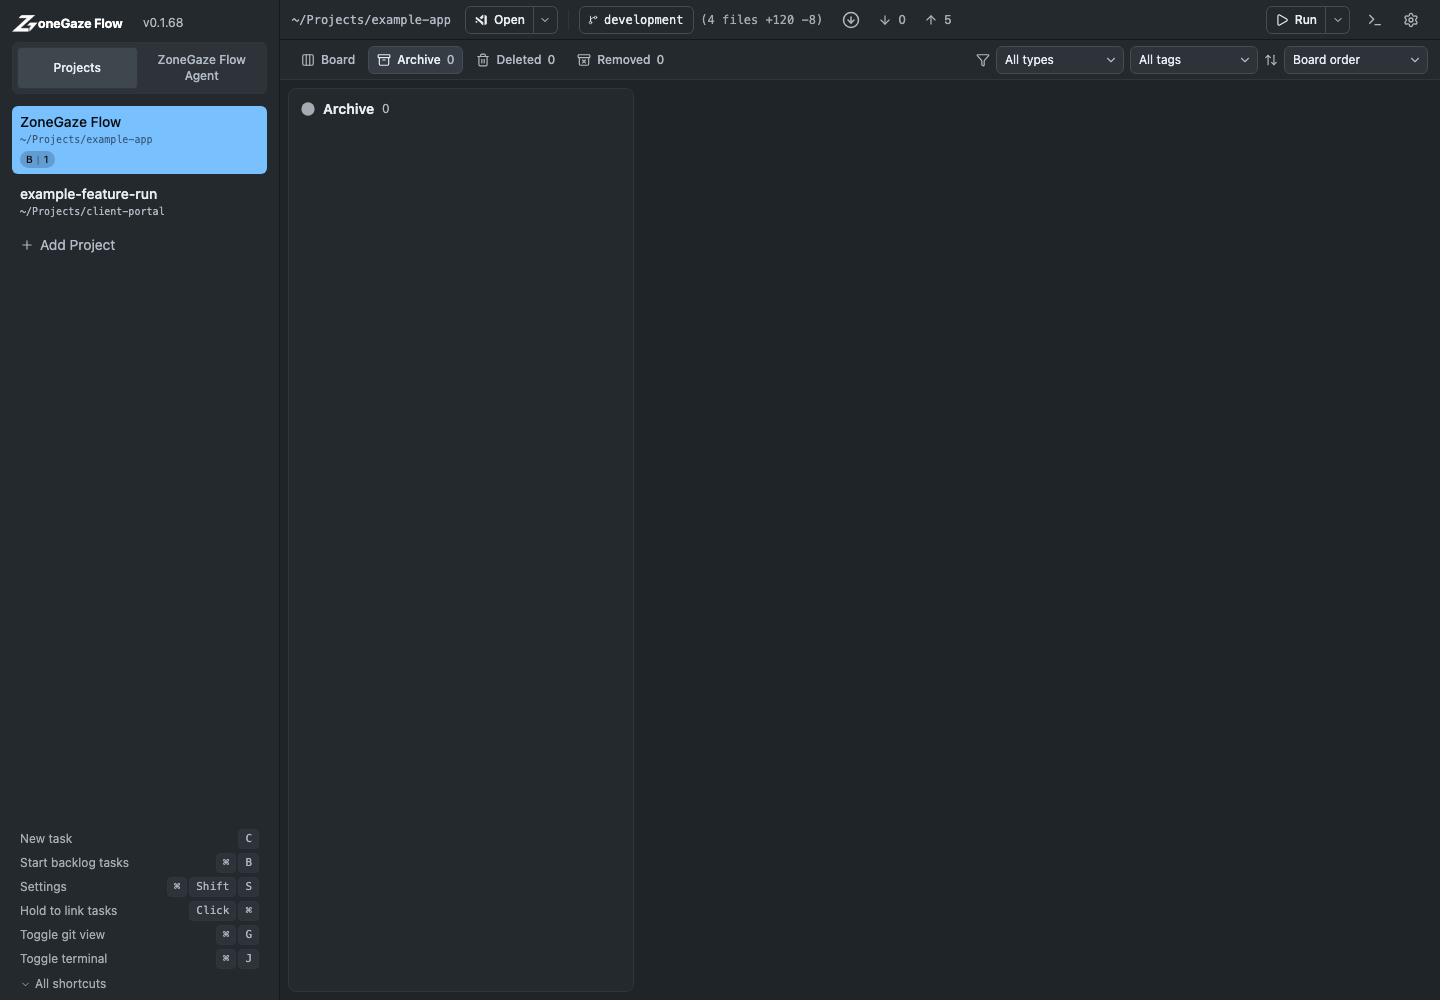Click the fetch download circle icon
The height and width of the screenshot is (1000, 1440).
click(x=851, y=20)
